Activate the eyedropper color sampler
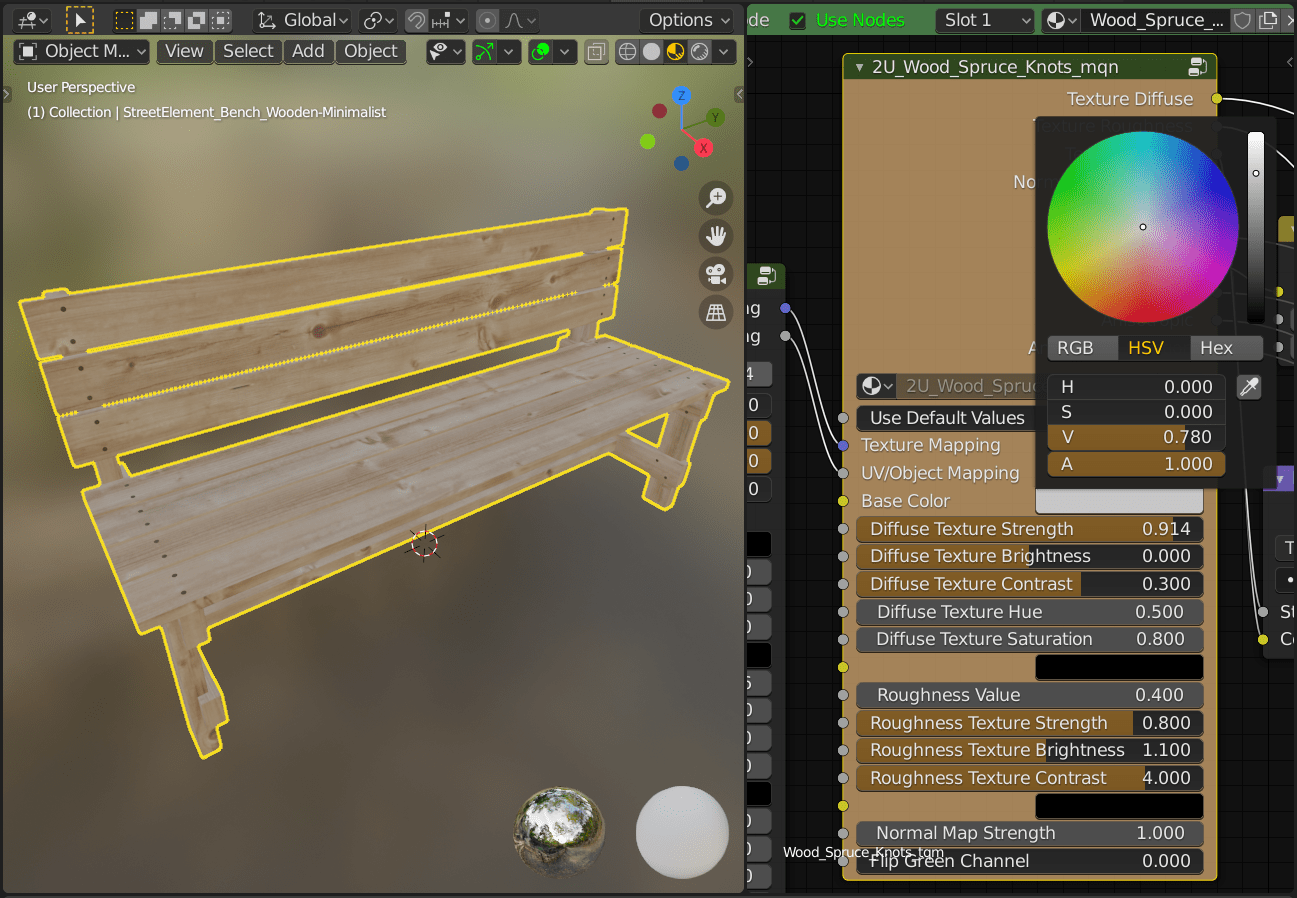Image resolution: width=1297 pixels, height=898 pixels. click(1248, 387)
